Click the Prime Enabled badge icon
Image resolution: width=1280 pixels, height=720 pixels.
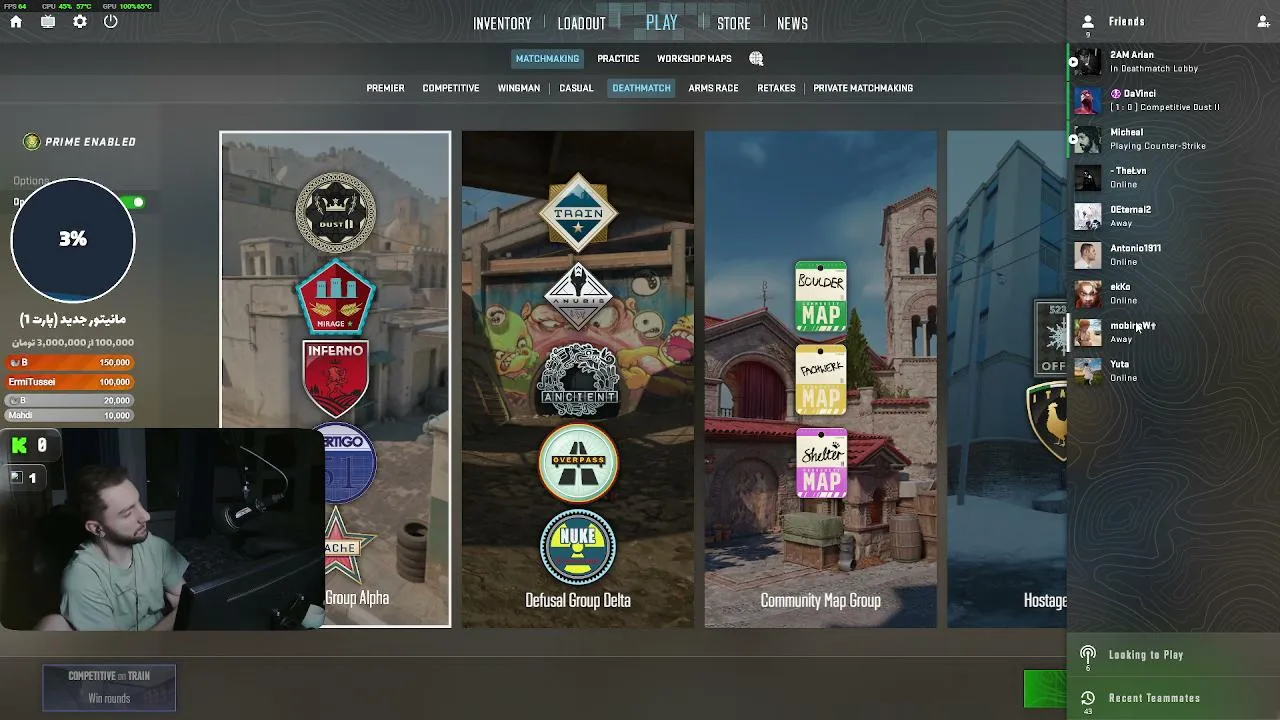[x=32, y=142]
